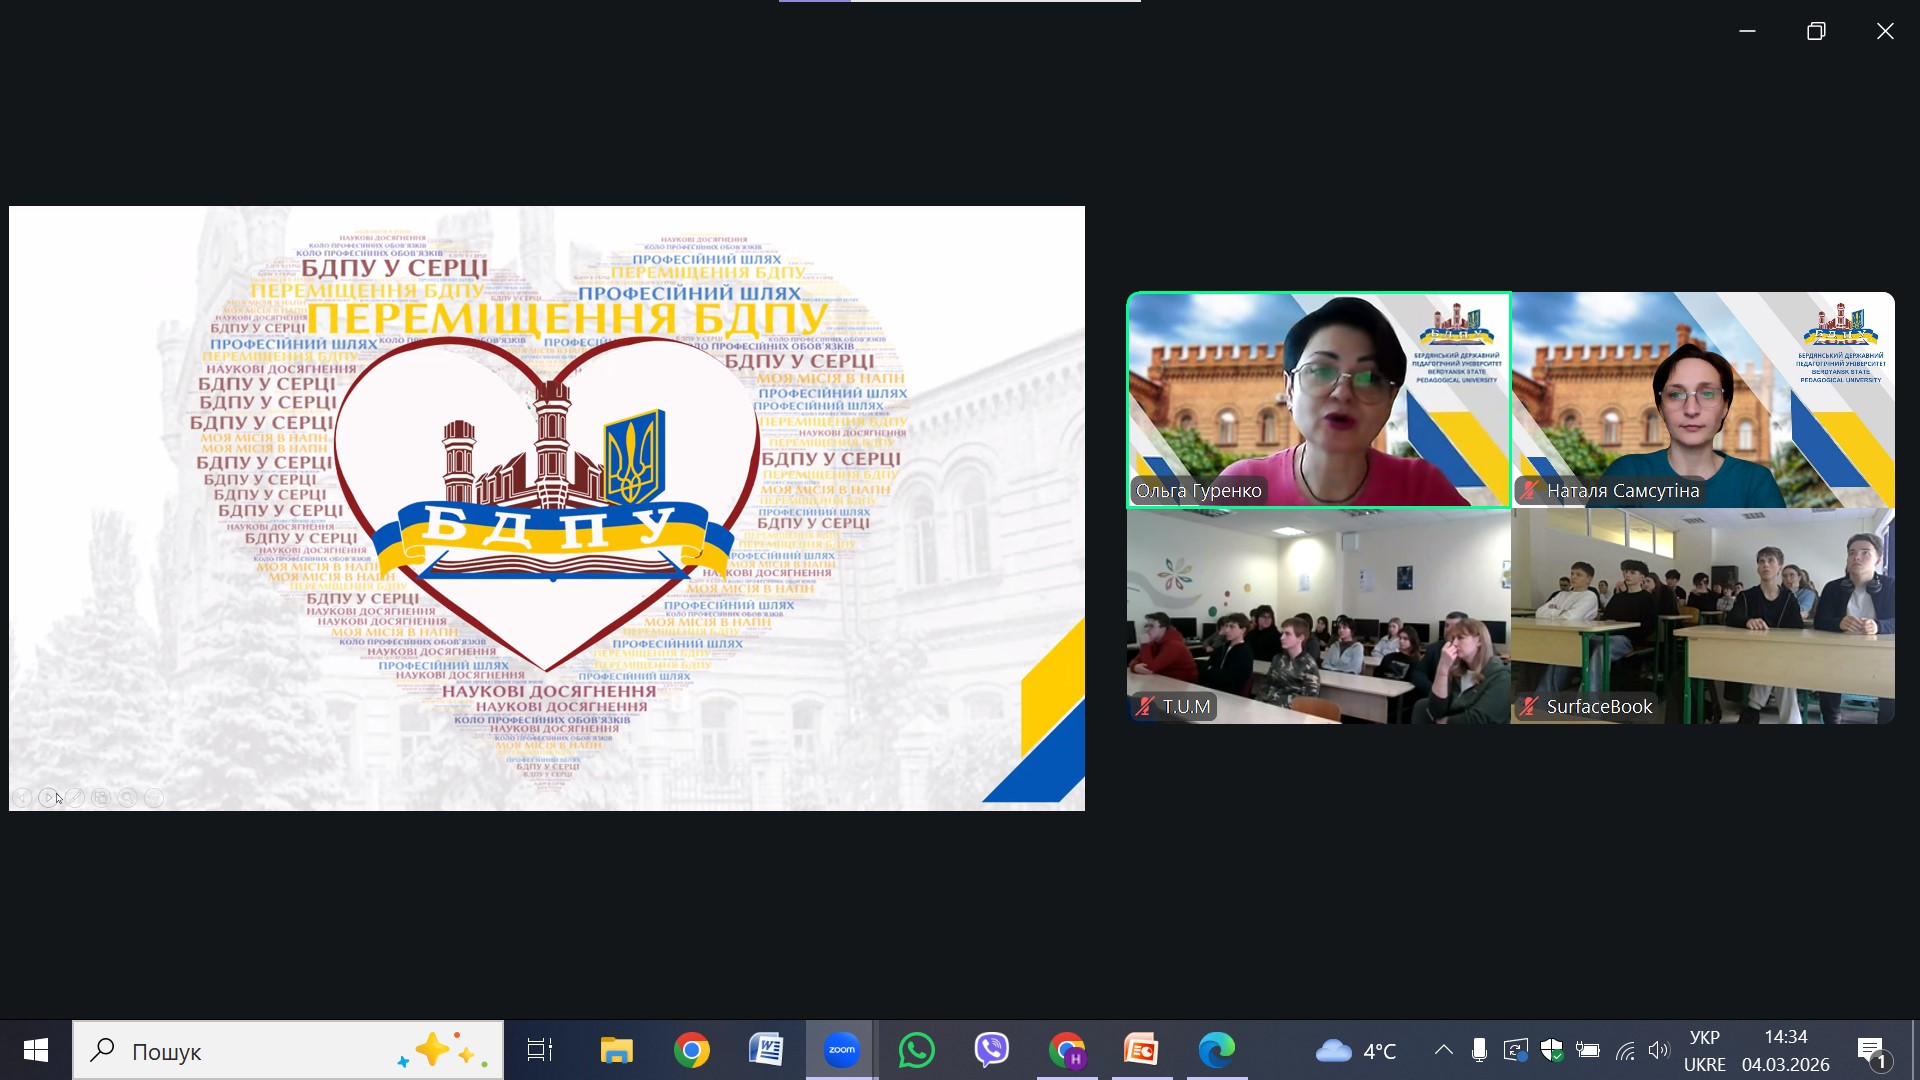Viewport: 1920px width, 1080px height.
Task: Click T.U.M's muted microphone indicator
Action: point(1145,707)
